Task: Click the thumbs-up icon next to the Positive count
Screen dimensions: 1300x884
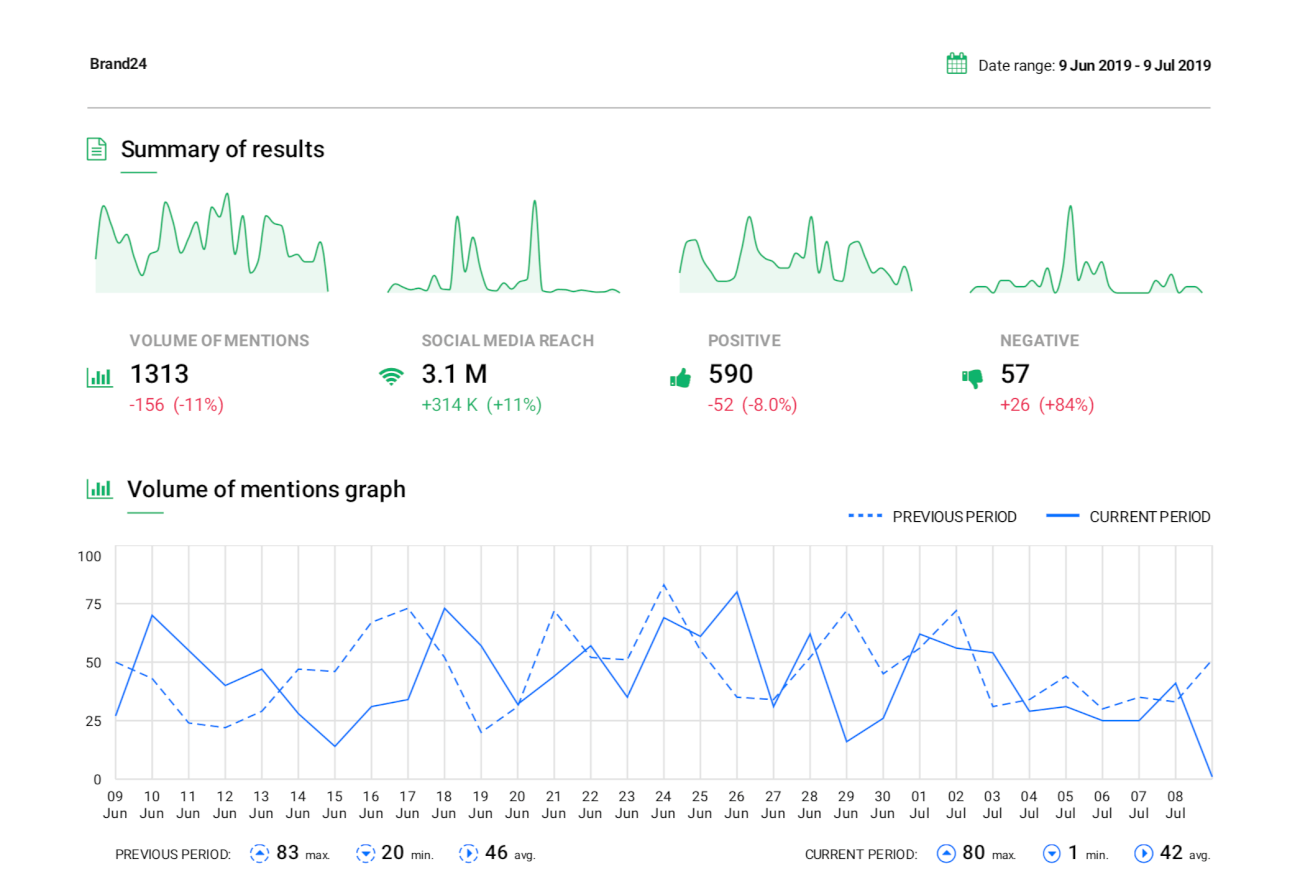Action: [x=681, y=377]
